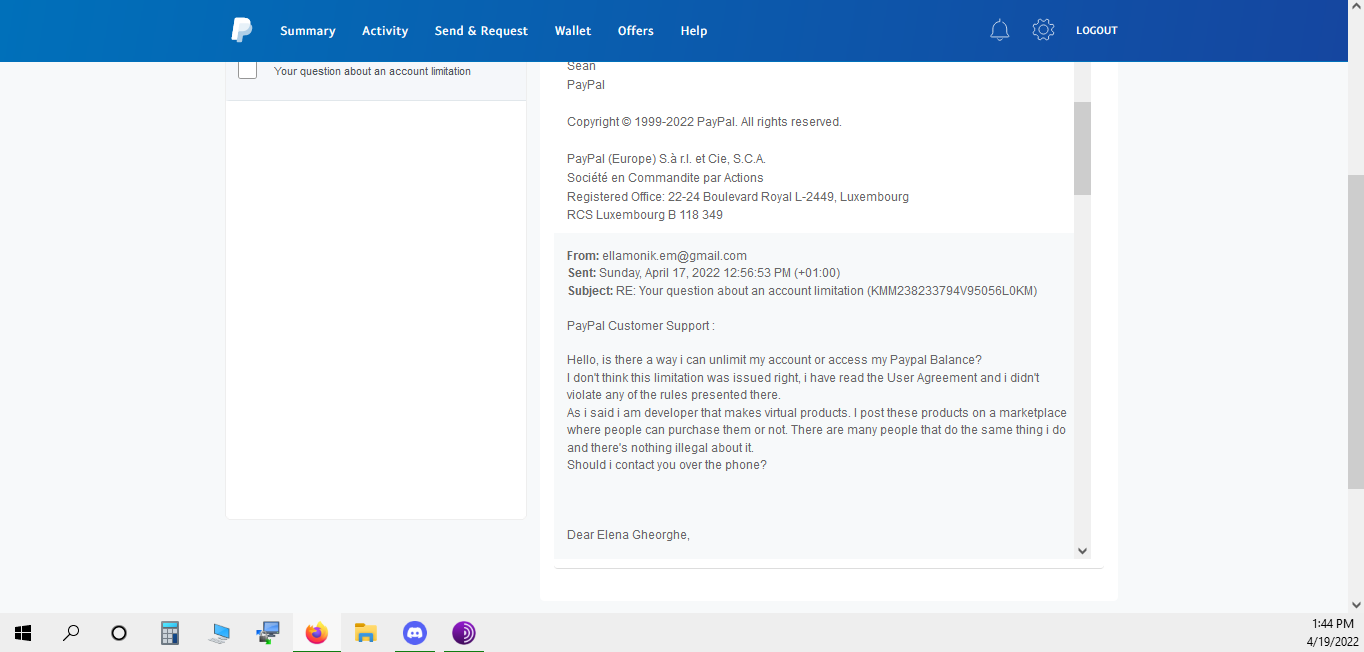Switch to Firefox in taskbar
1364x652 pixels.
pos(317,632)
